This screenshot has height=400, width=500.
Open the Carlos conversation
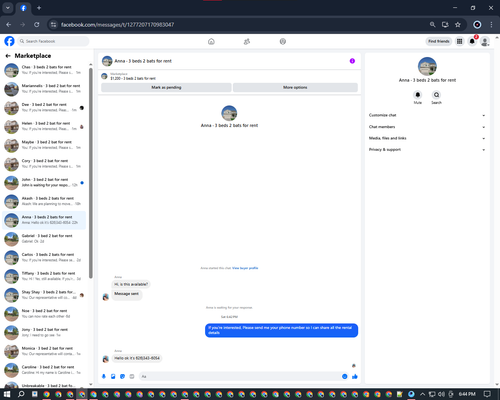coord(44,257)
